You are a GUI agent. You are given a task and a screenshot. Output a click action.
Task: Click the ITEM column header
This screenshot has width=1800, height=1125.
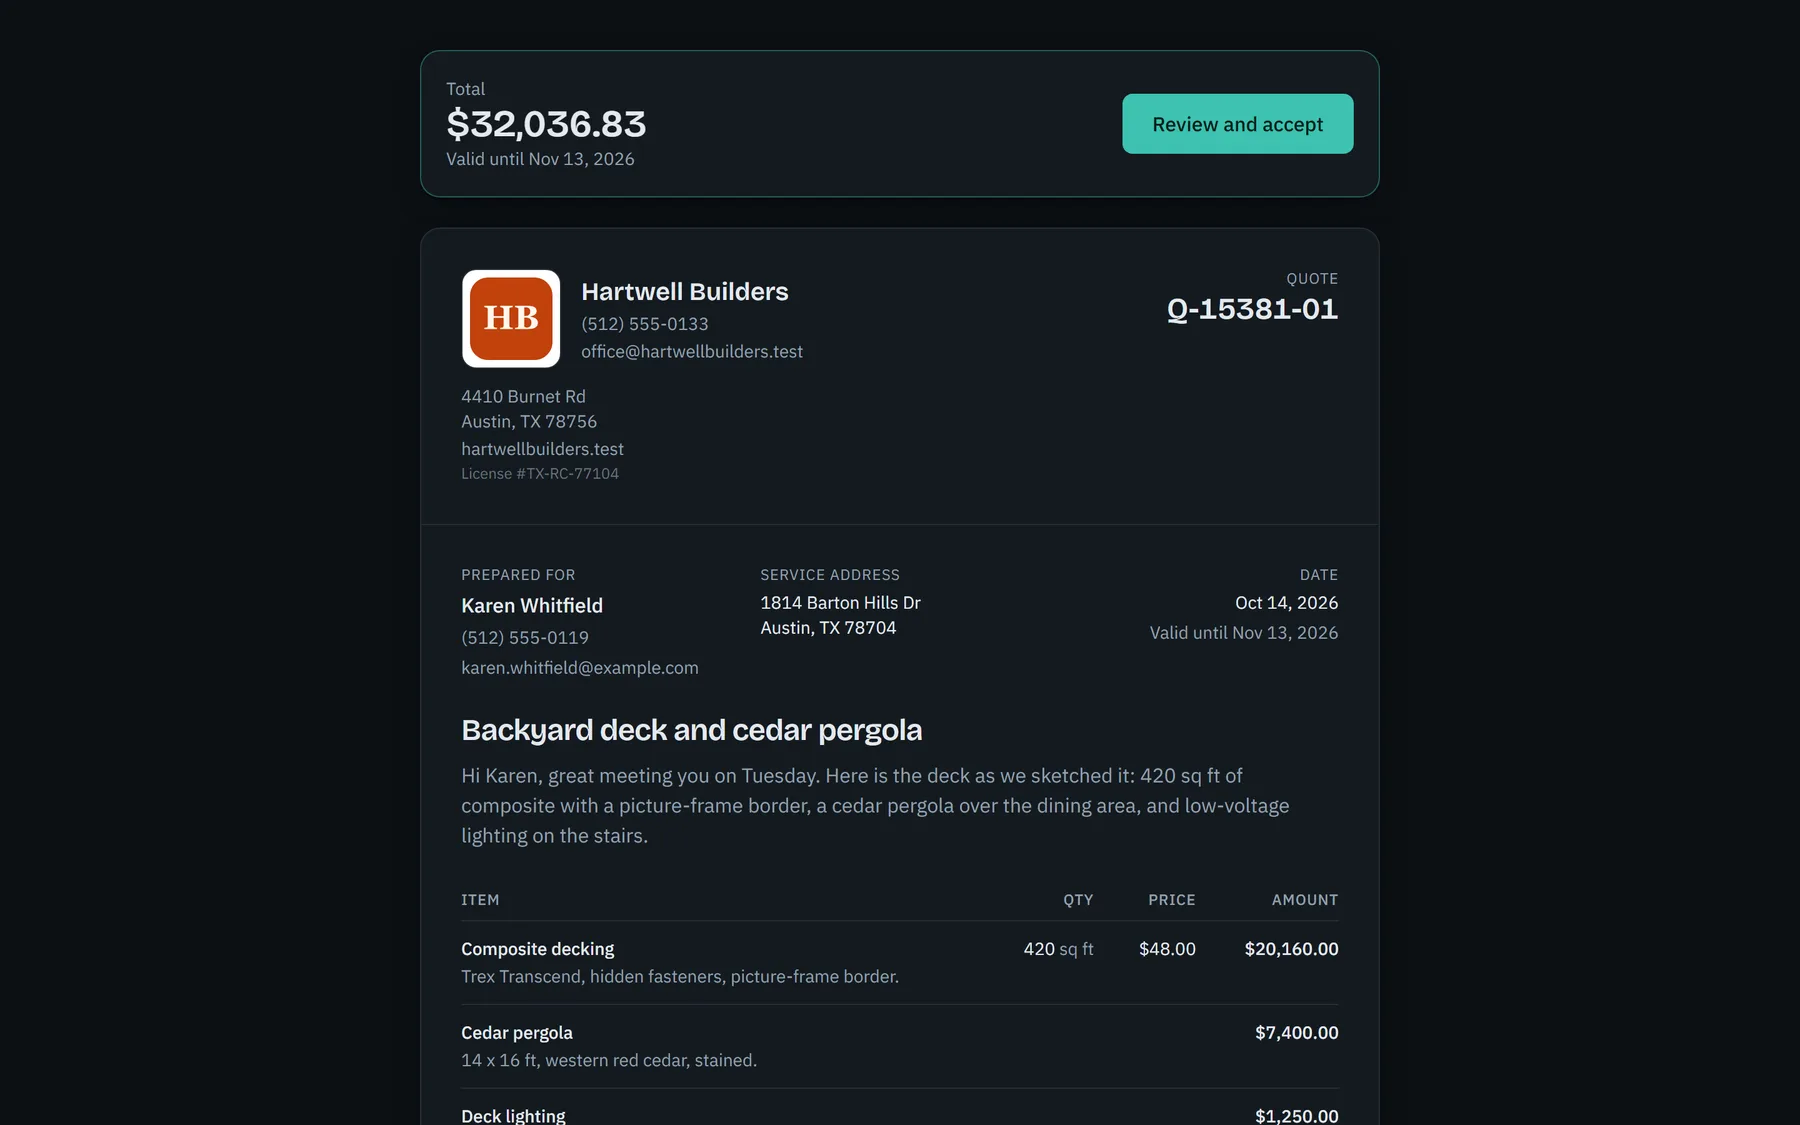tap(480, 900)
